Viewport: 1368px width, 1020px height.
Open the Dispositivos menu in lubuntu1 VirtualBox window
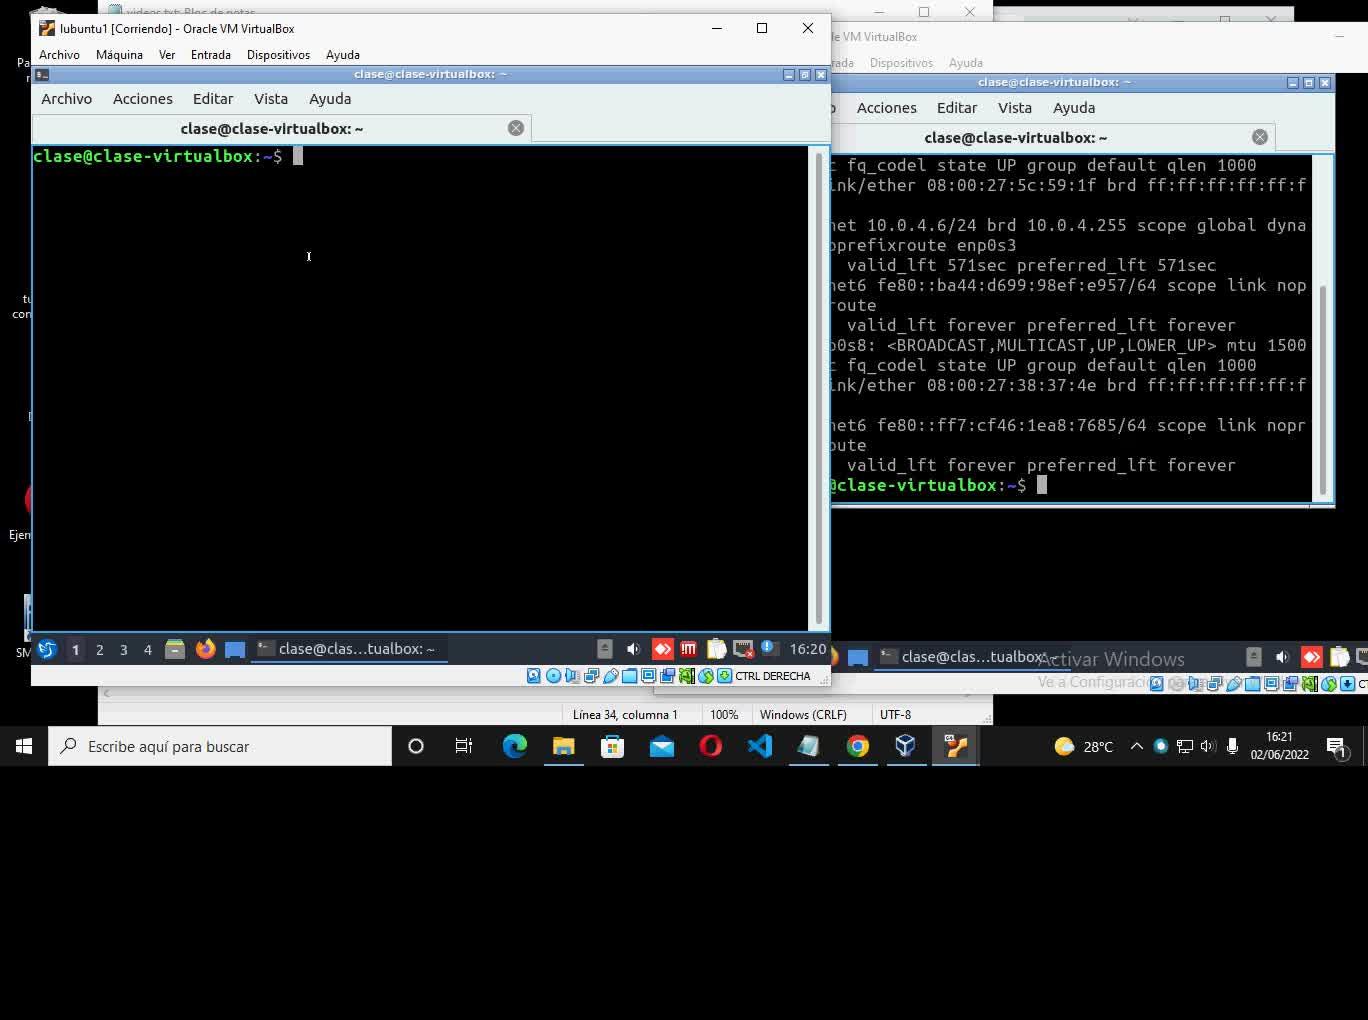pyautogui.click(x=278, y=55)
